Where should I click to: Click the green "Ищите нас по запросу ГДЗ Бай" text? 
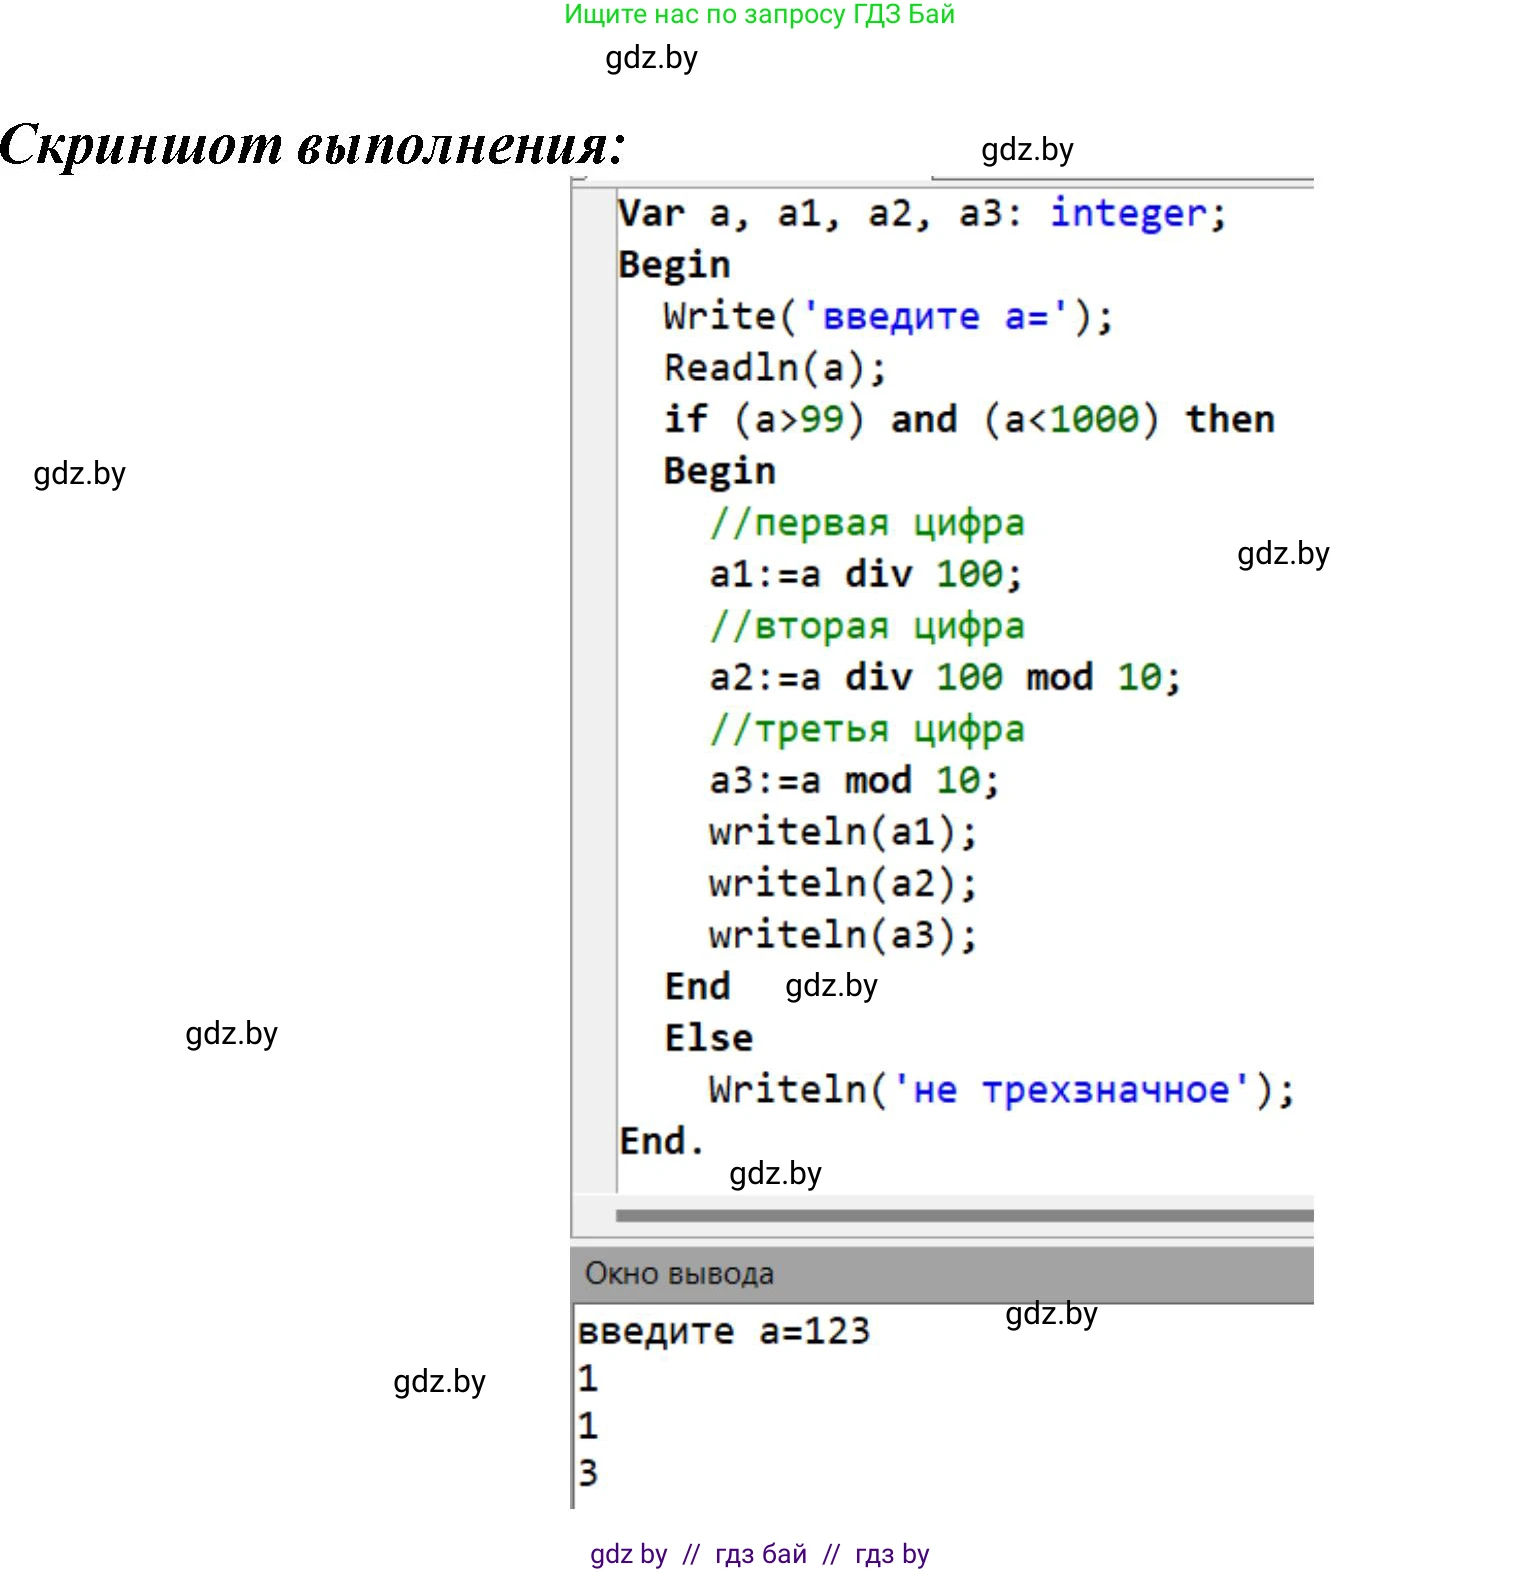(759, 15)
